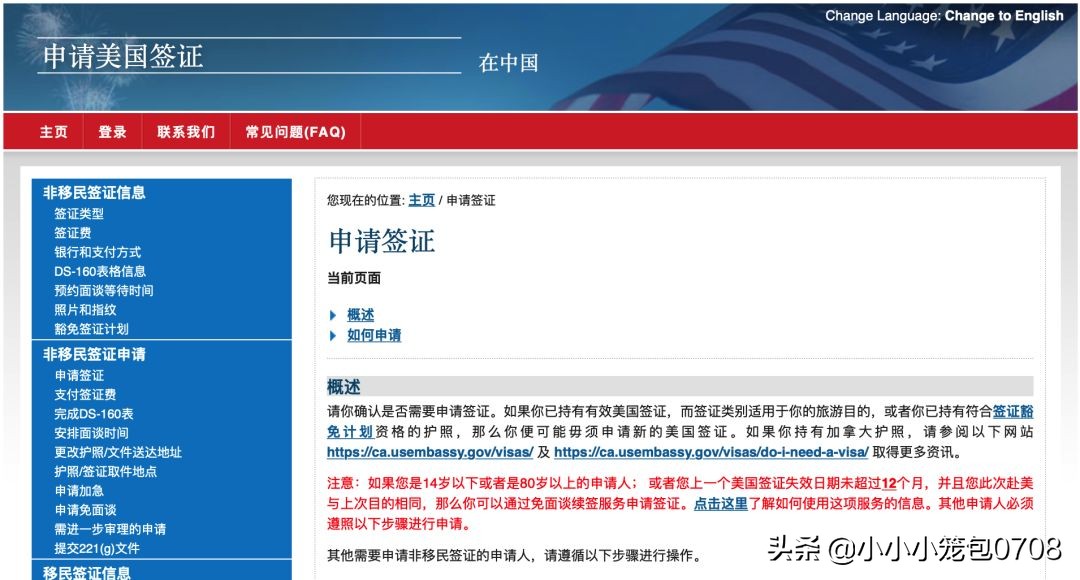Open 联系我们 from the navigation bar
Screen dimensions: 1080x580
click(x=185, y=131)
